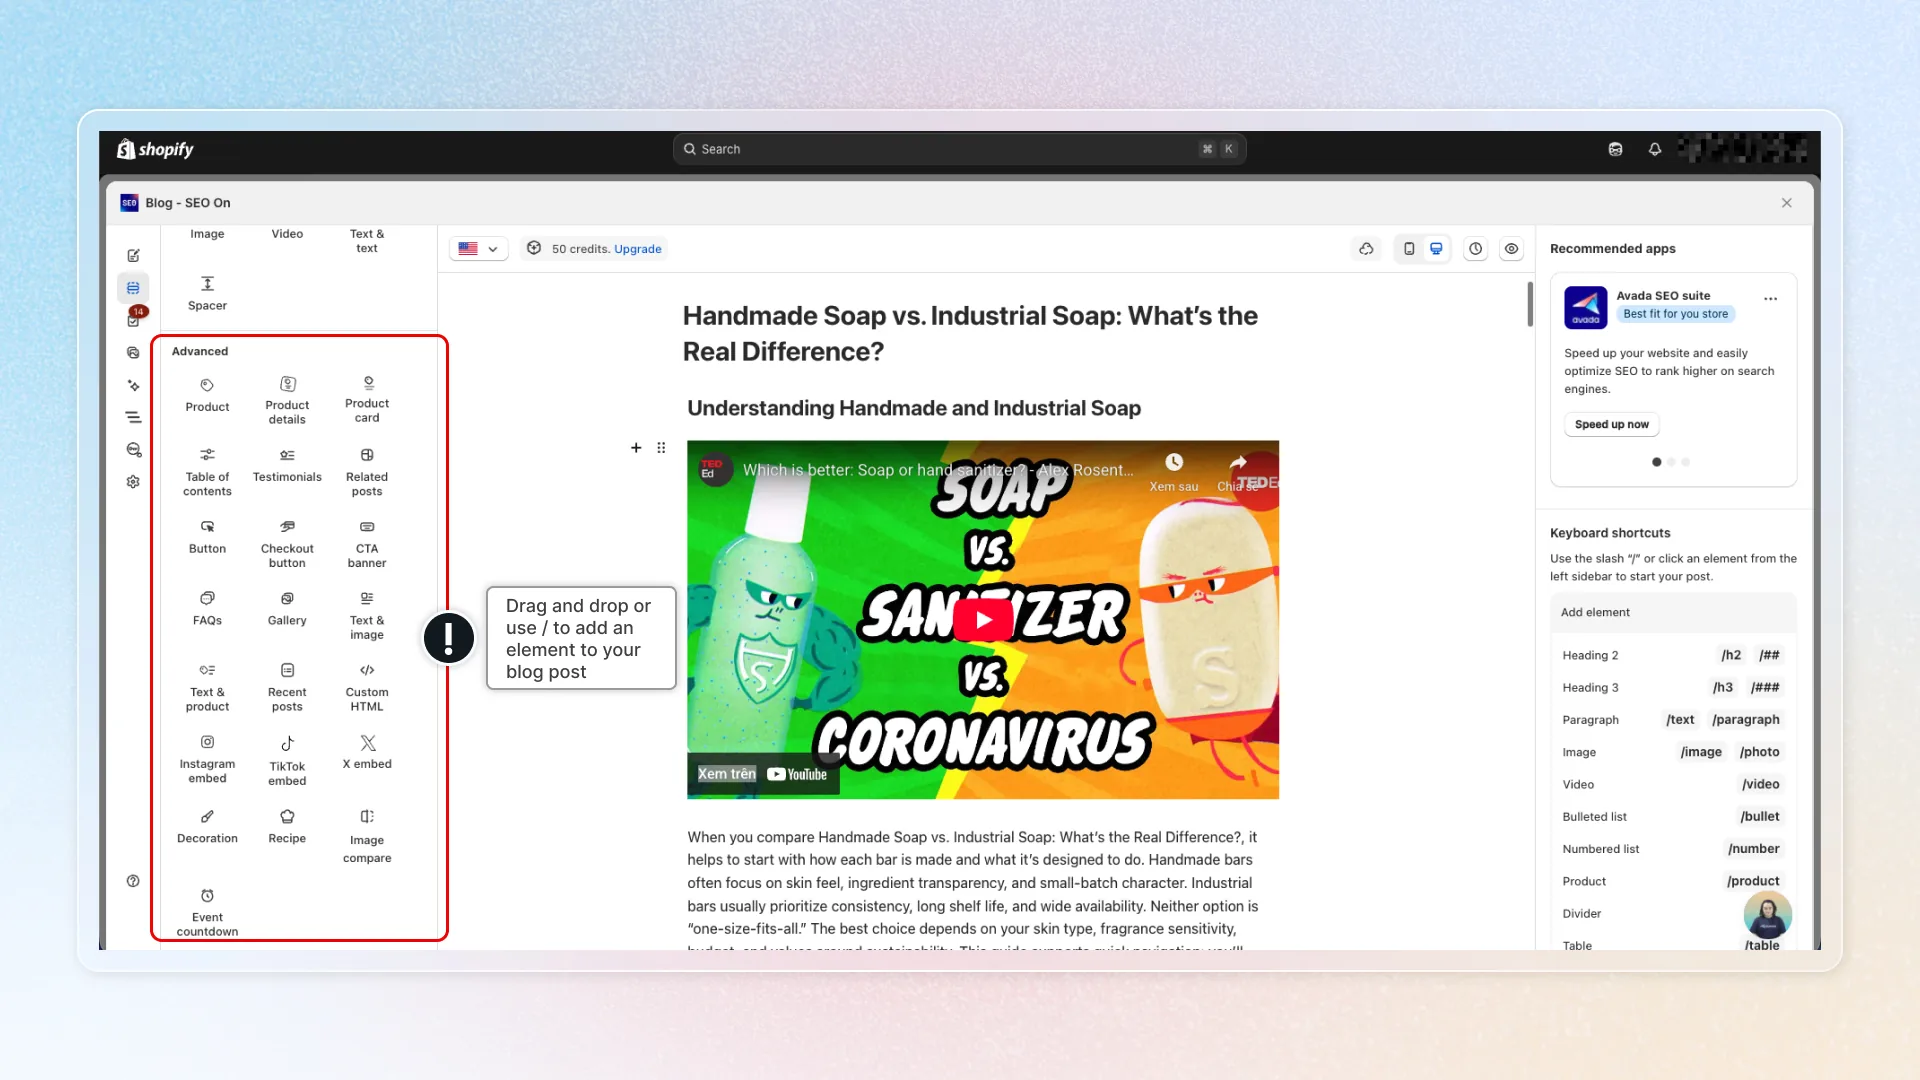Play the embedded YouTube video
This screenshot has width=1920, height=1080.
pyautogui.click(x=983, y=620)
